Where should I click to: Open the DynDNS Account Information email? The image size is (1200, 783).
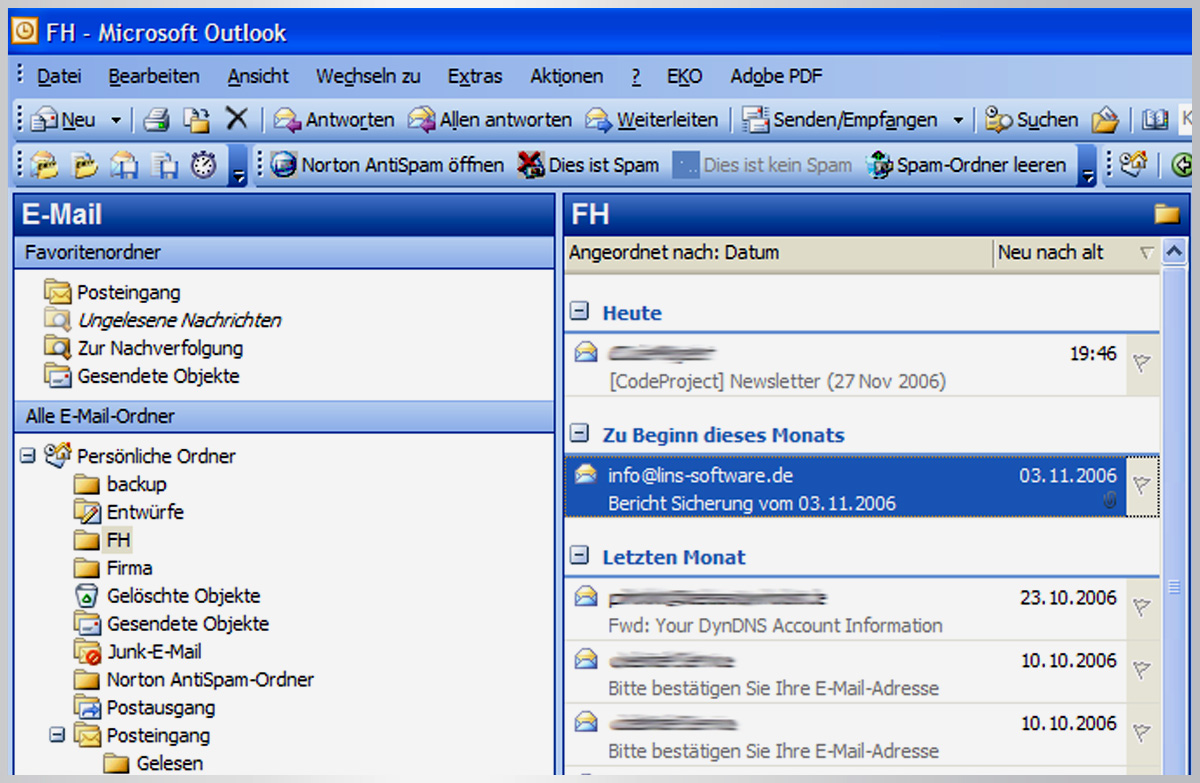[x=845, y=610]
